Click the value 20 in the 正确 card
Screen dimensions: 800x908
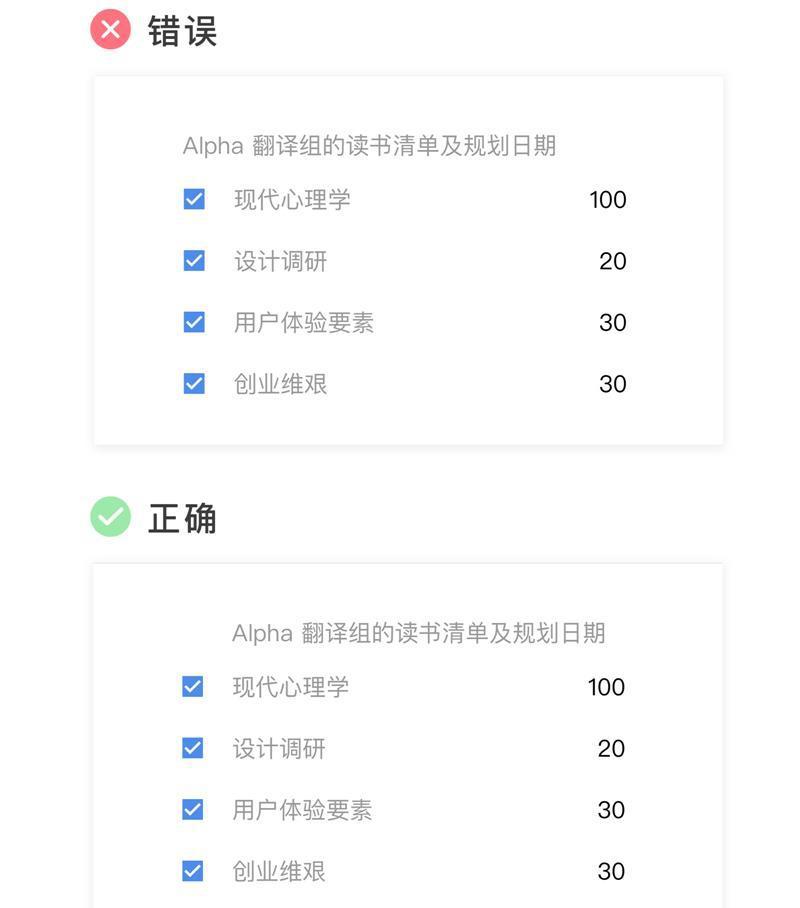coord(611,749)
